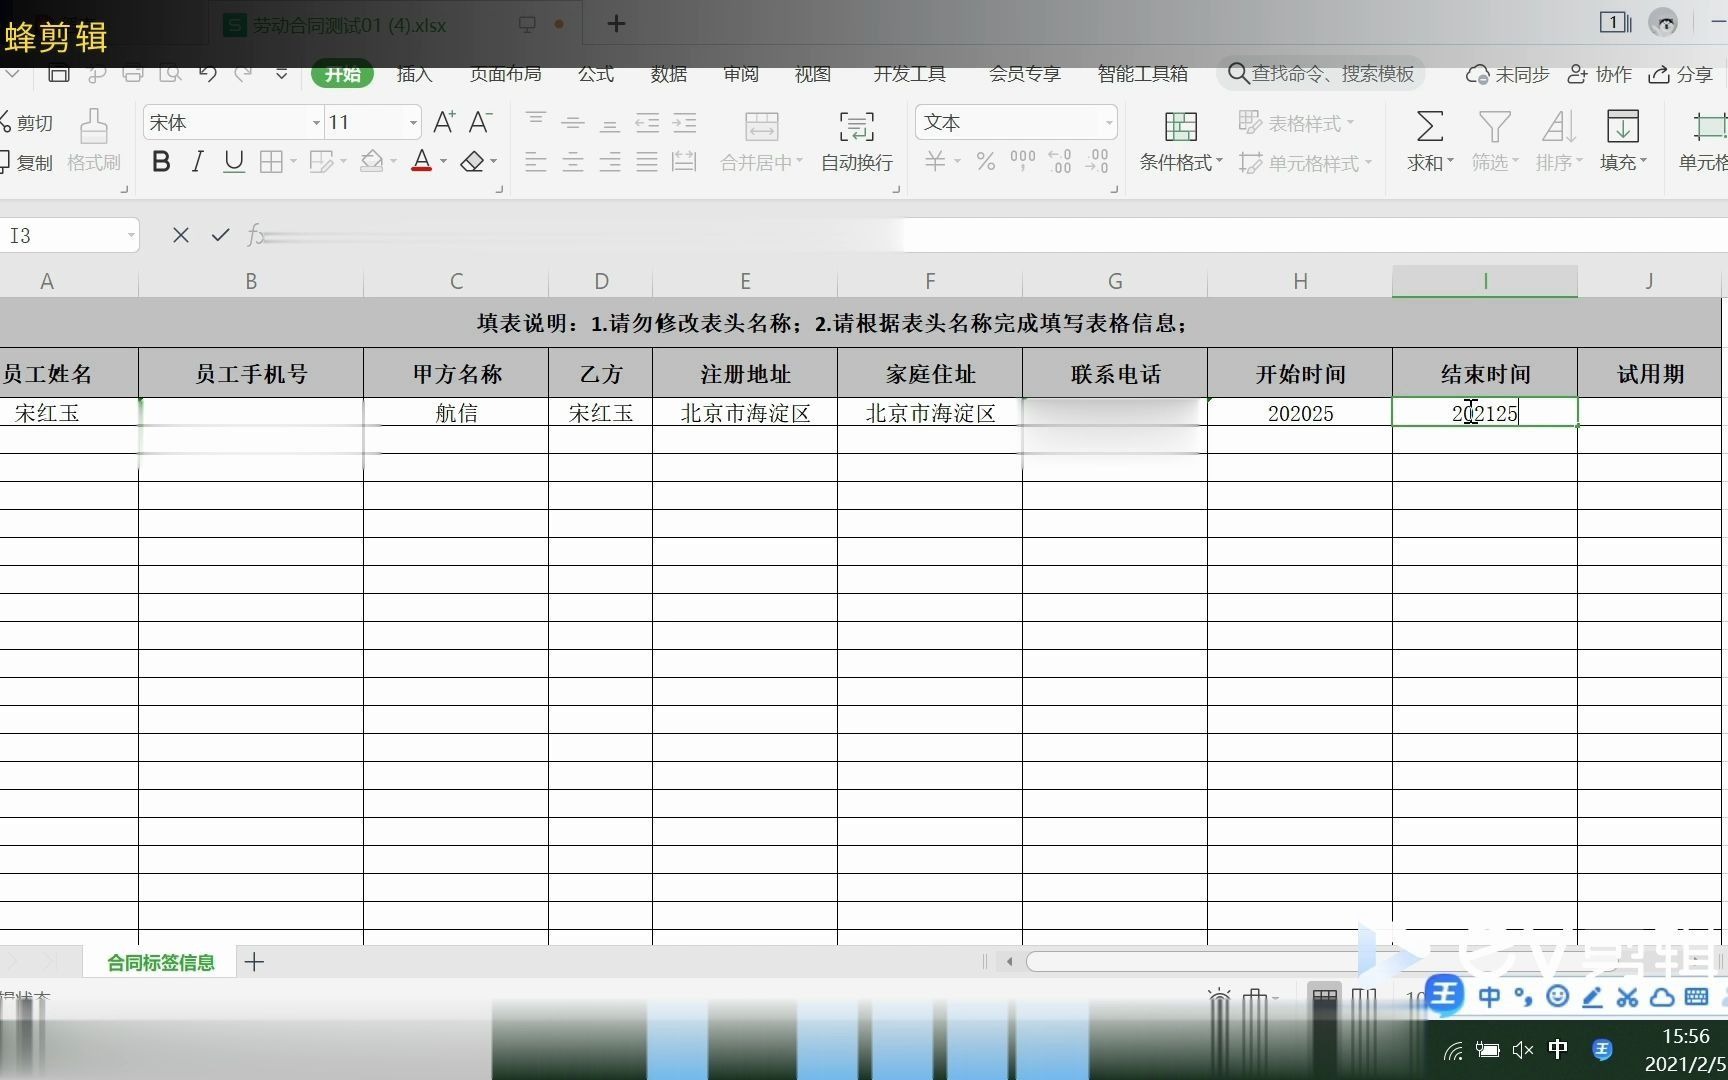Click the 查找命令 search box
This screenshot has height=1080, width=1728.
pyautogui.click(x=1321, y=74)
